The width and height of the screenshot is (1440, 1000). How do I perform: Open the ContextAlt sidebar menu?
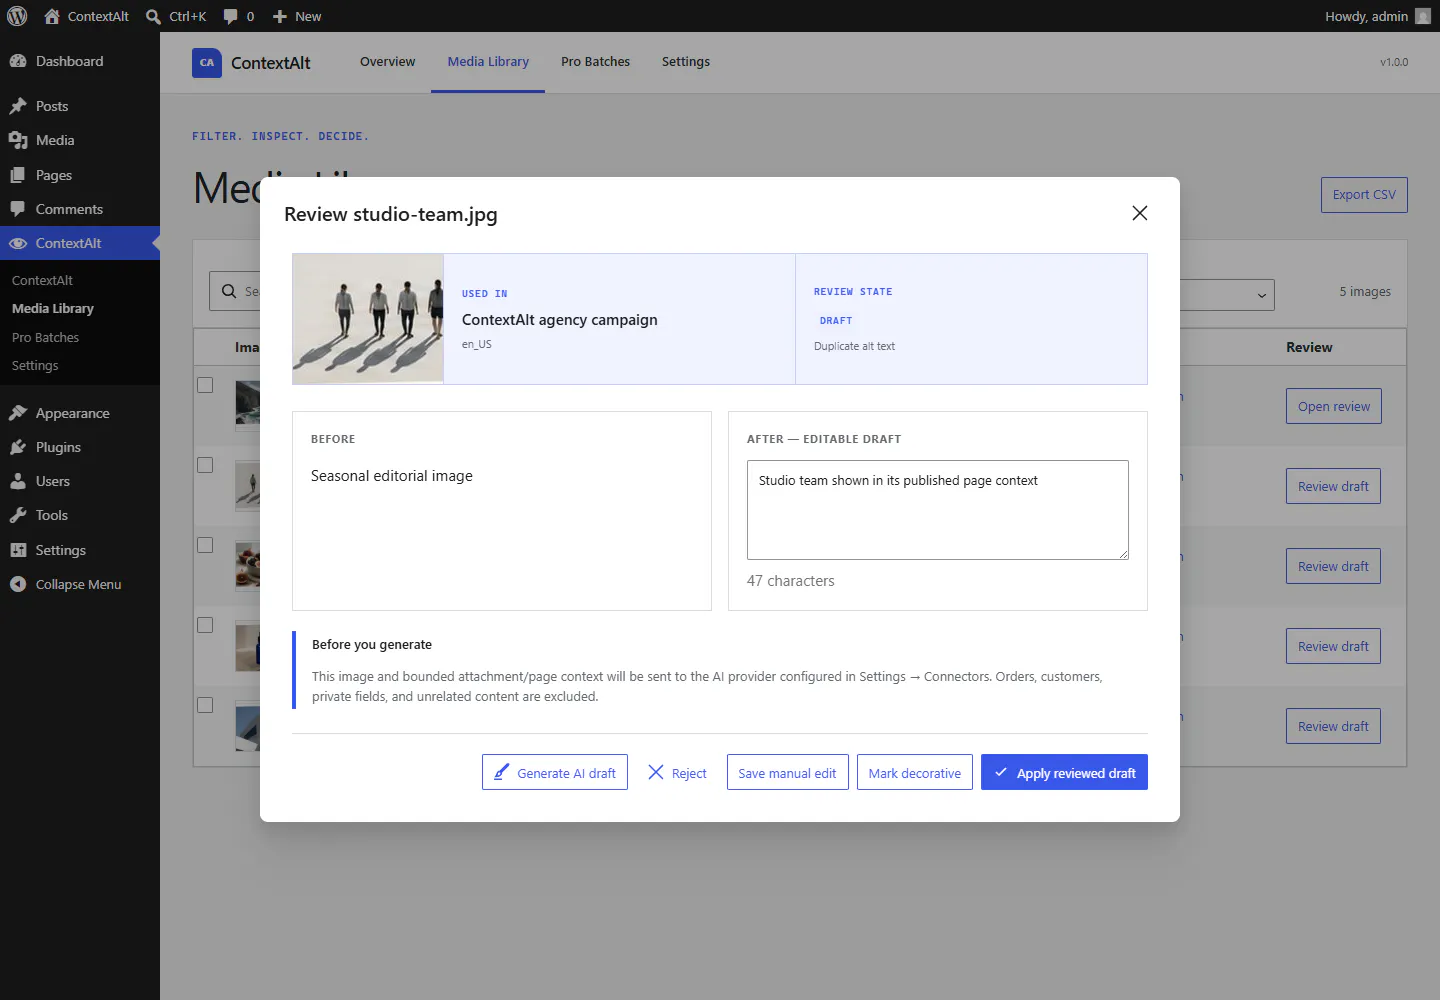click(80, 243)
